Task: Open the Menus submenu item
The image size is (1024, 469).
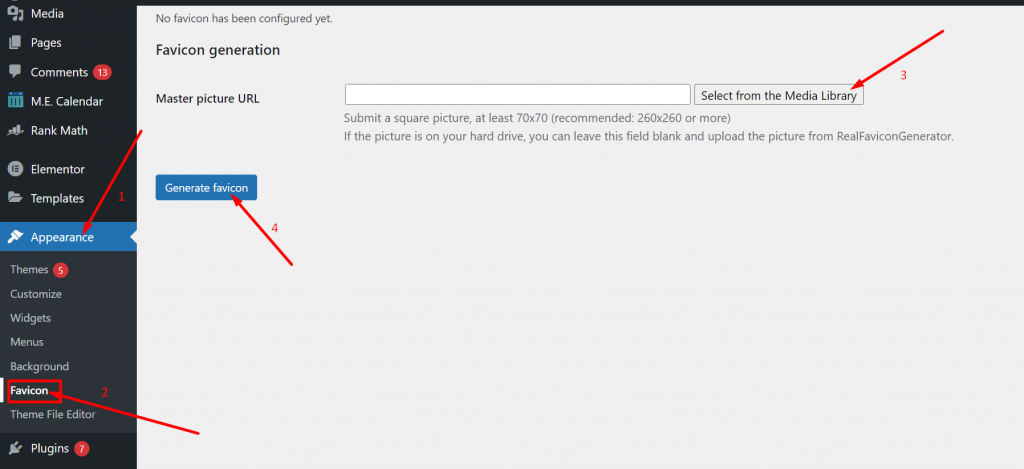Action: click(x=27, y=342)
